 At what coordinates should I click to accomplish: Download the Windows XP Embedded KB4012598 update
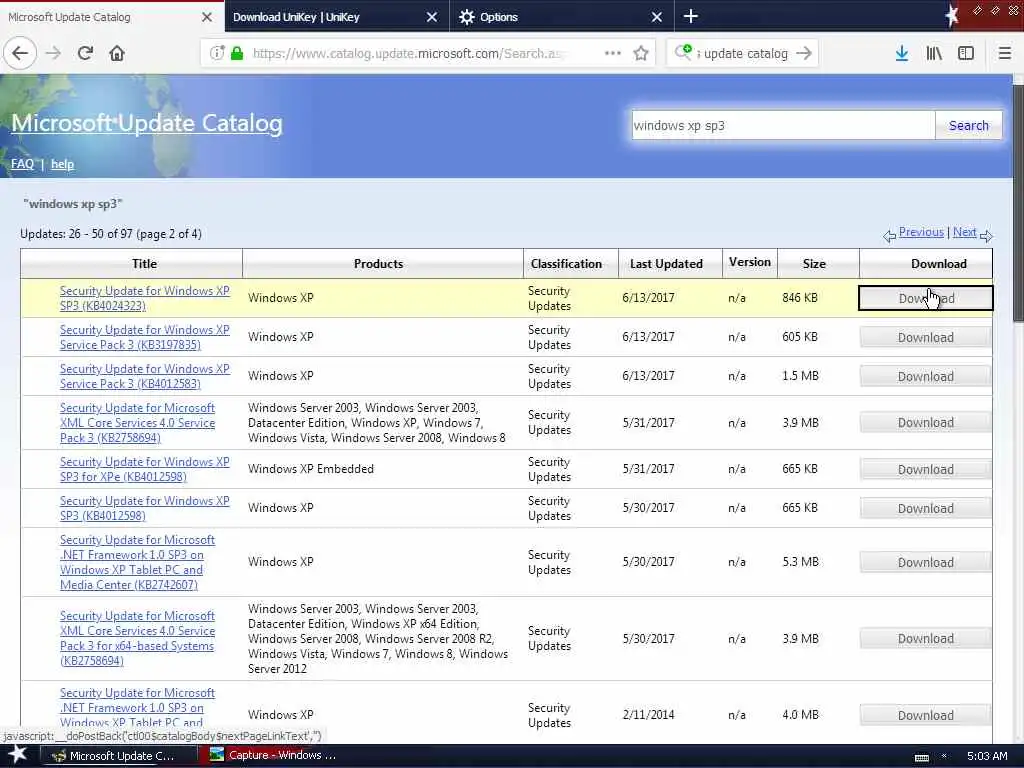[925, 470]
